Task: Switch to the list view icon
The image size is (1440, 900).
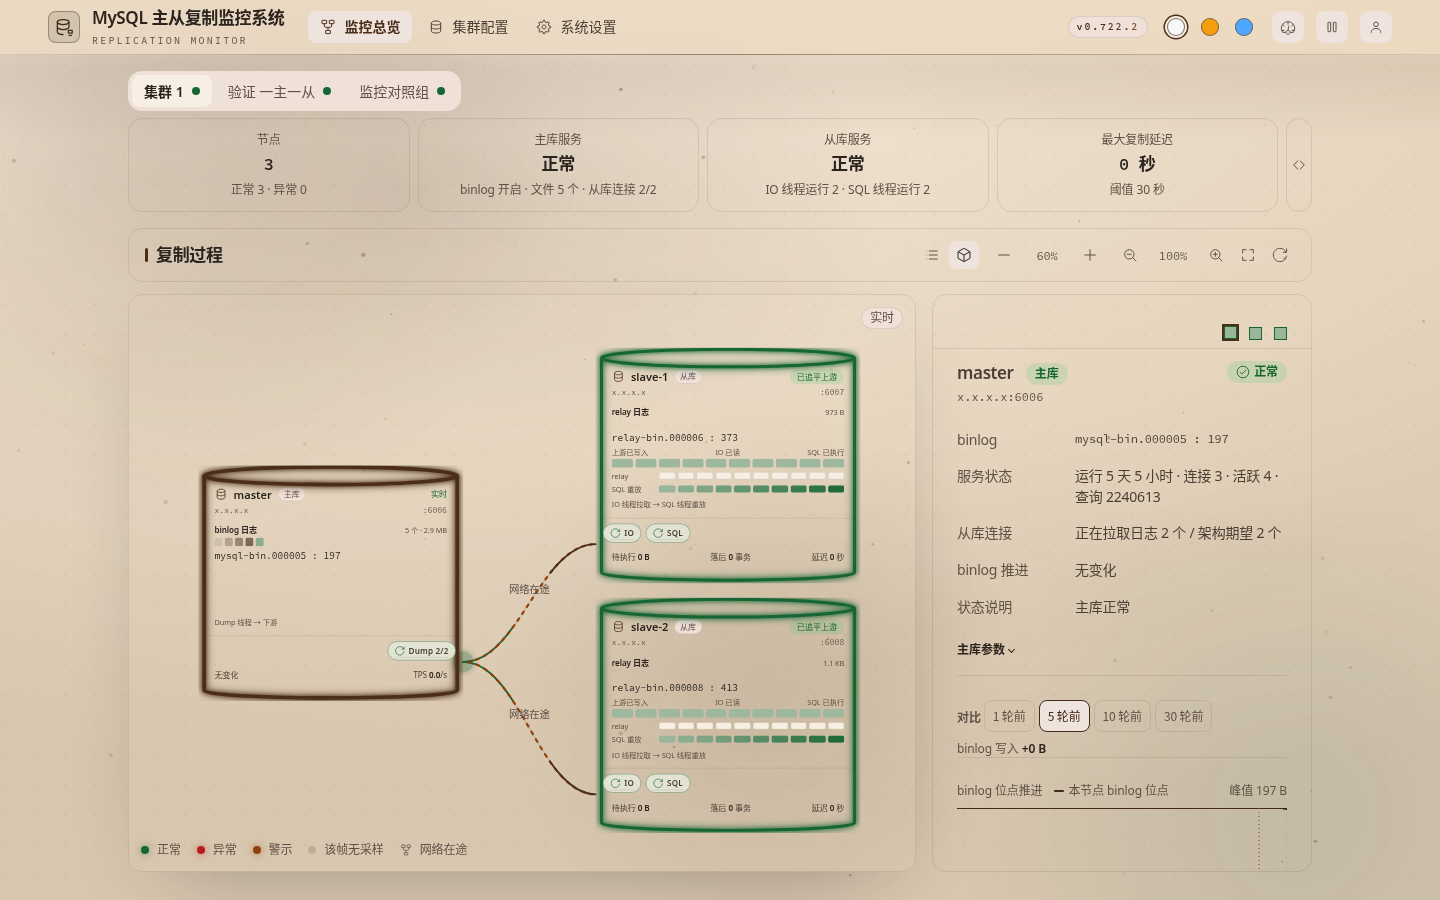Action: (932, 255)
